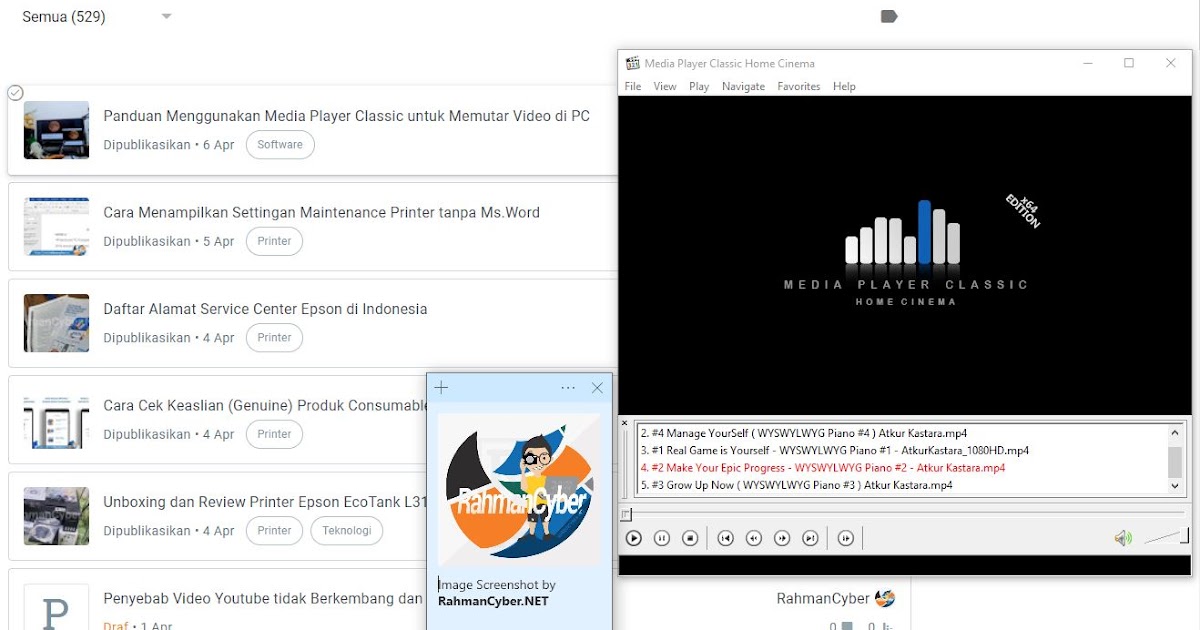Click the playlist scrollbar thumb
Viewport: 1200px width, 630px height.
click(x=1175, y=462)
